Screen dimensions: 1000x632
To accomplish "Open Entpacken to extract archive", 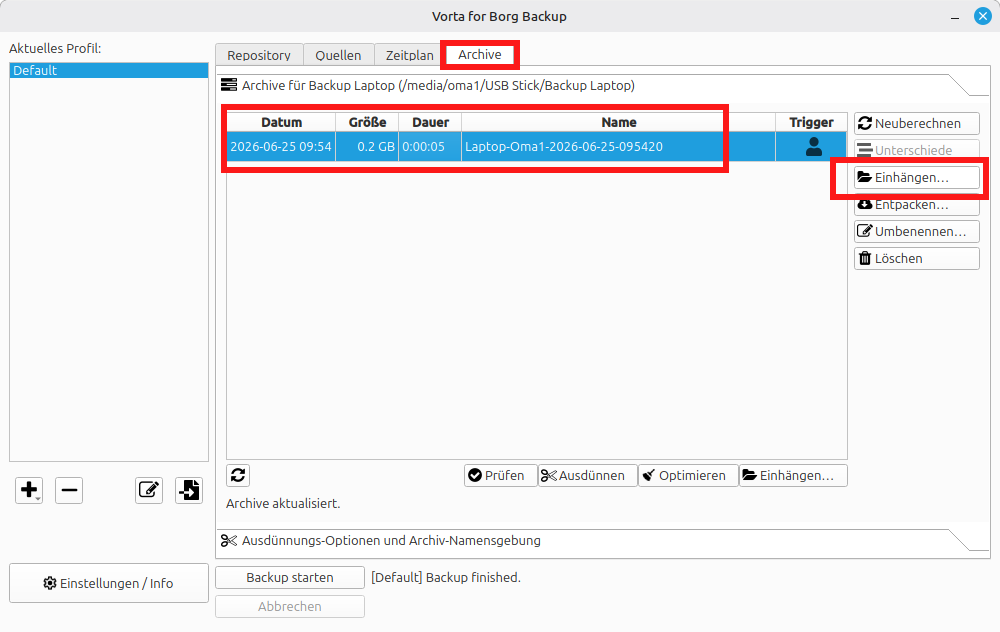I will tap(916, 205).
